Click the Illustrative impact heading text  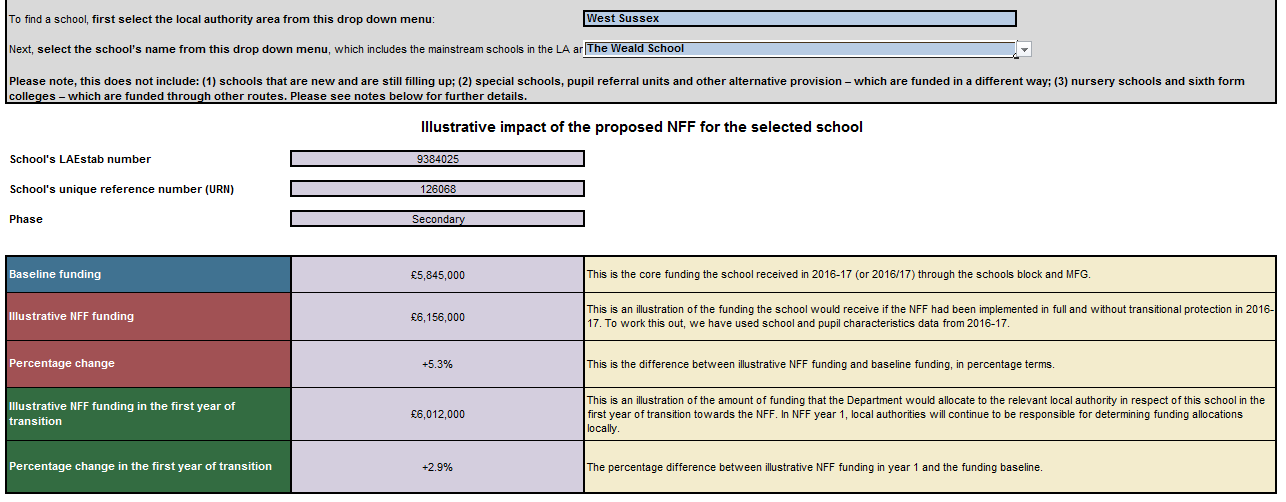point(641,128)
